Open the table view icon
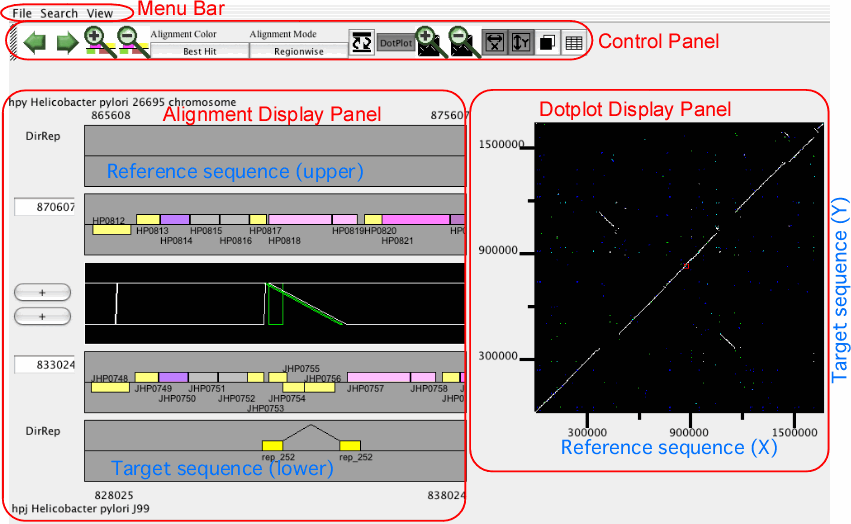Viewport: 851px width, 524px height. (574, 43)
